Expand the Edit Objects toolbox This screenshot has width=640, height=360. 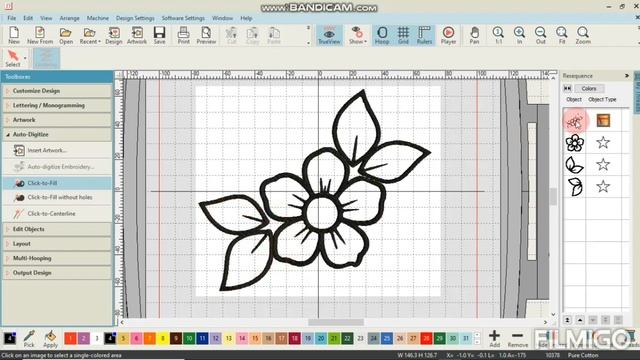click(57, 229)
